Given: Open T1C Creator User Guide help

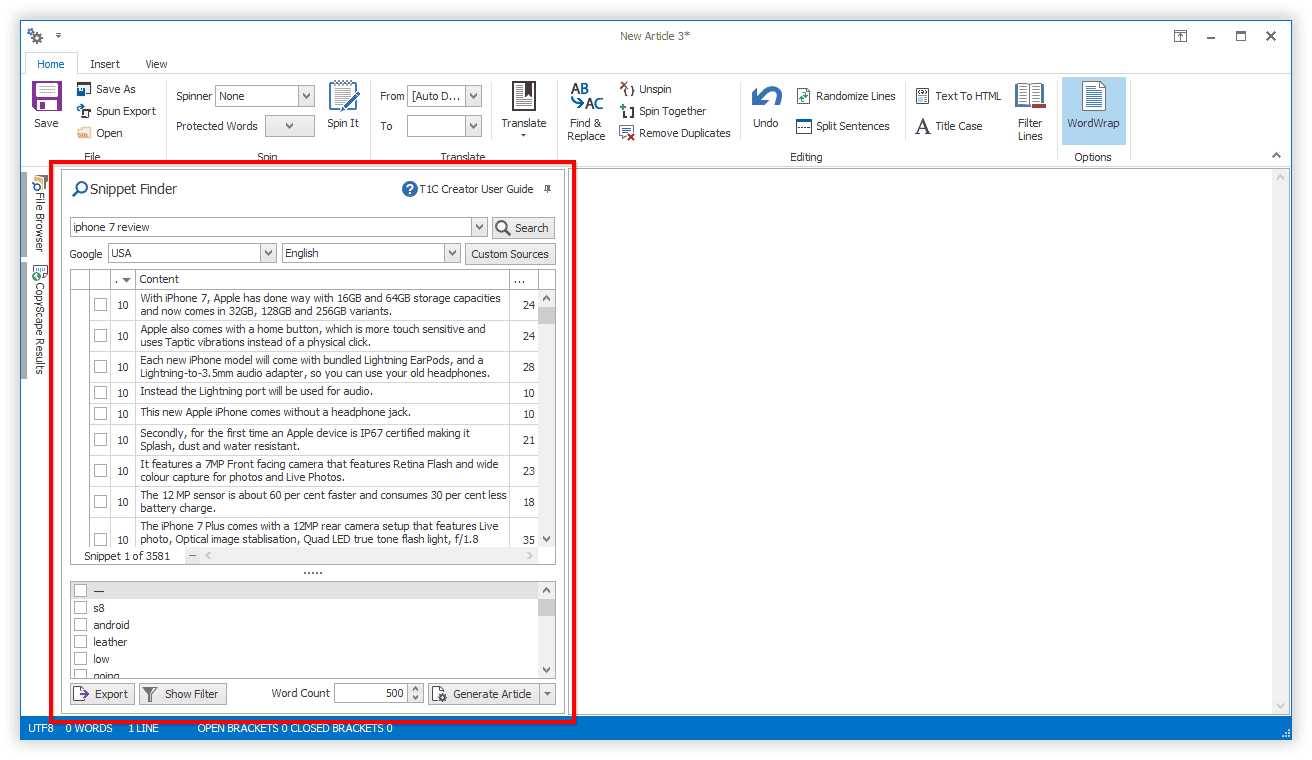Looking at the screenshot, I should 468,189.
